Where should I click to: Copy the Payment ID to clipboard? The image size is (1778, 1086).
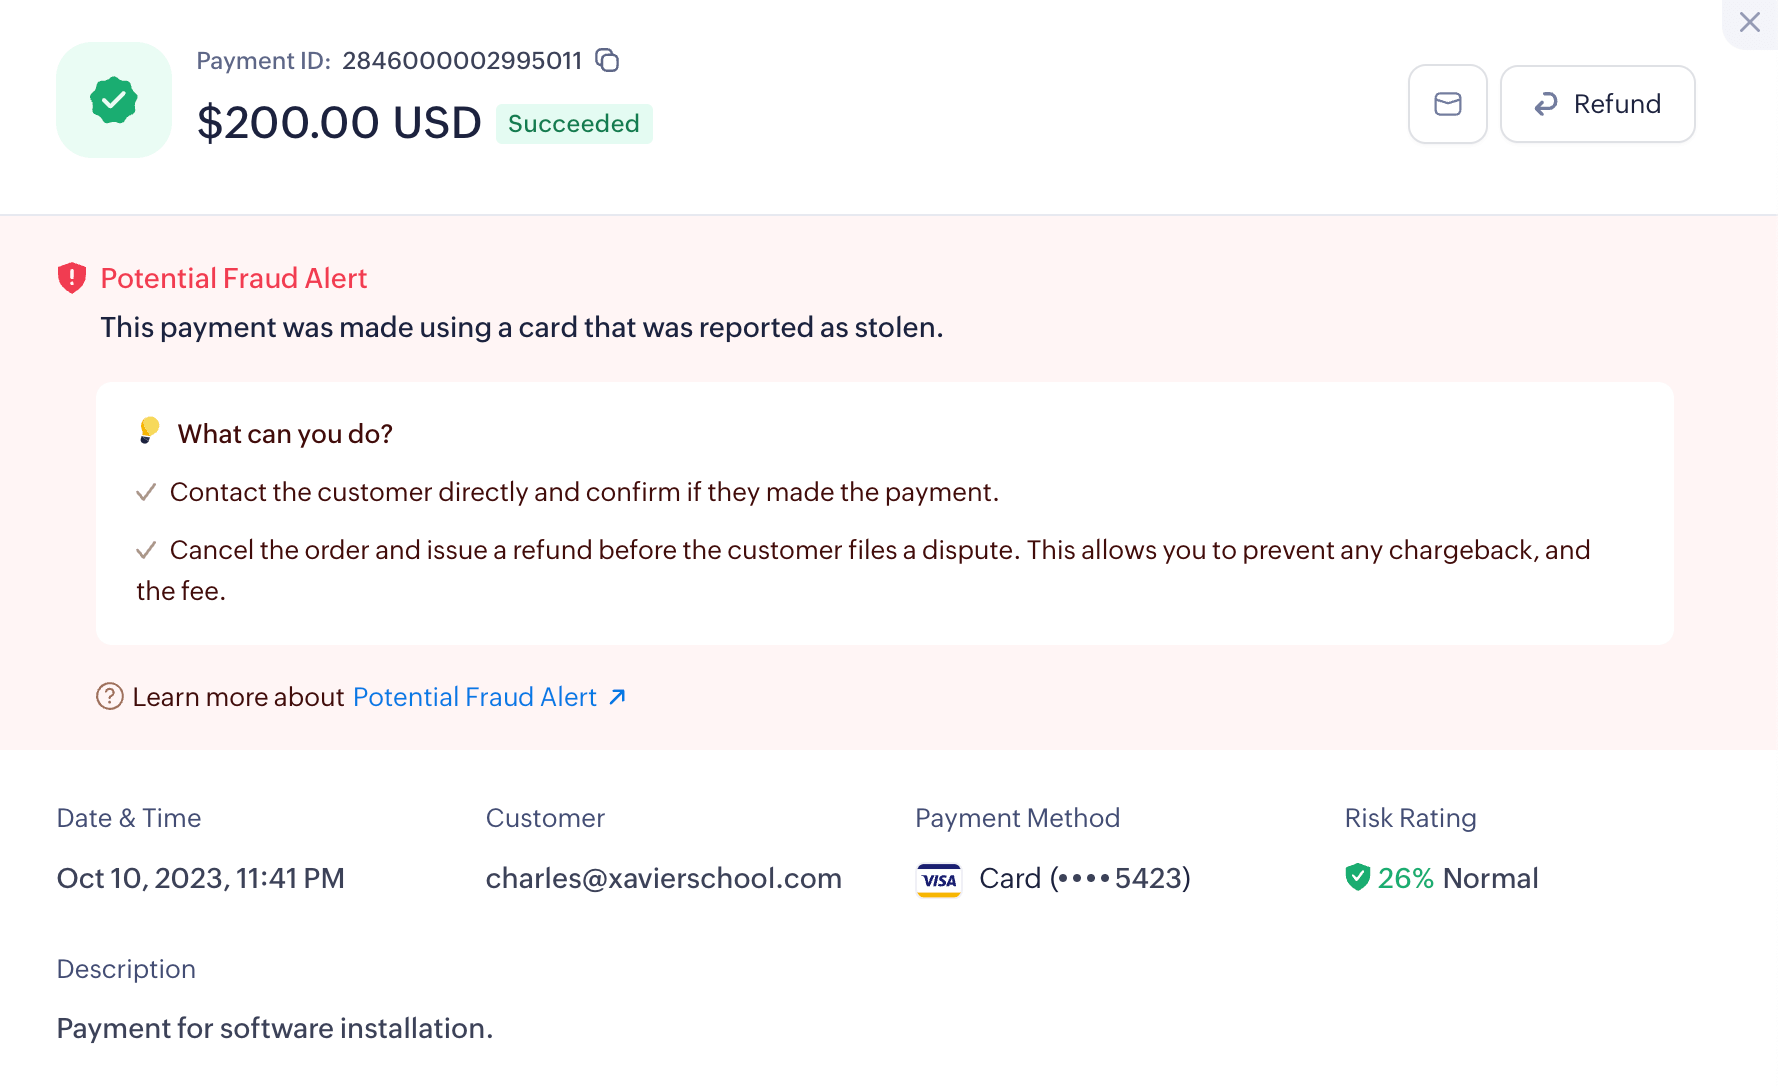pos(607,60)
